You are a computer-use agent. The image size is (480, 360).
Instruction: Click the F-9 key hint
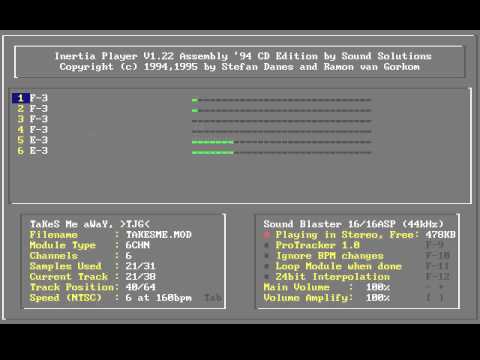pyautogui.click(x=434, y=245)
